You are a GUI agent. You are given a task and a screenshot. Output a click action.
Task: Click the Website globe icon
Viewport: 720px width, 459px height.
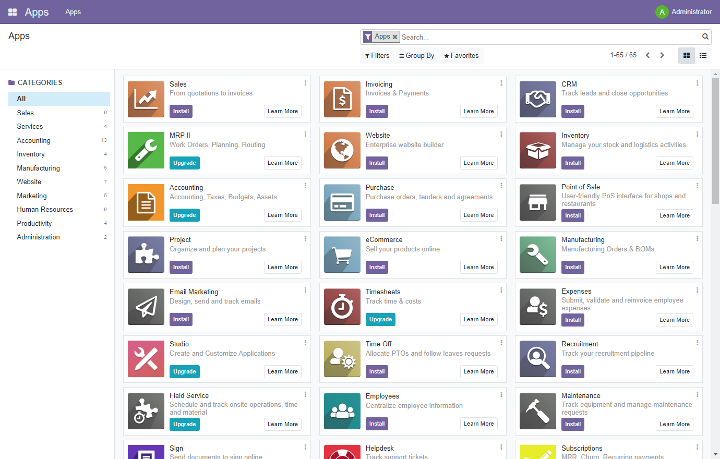[x=342, y=150]
